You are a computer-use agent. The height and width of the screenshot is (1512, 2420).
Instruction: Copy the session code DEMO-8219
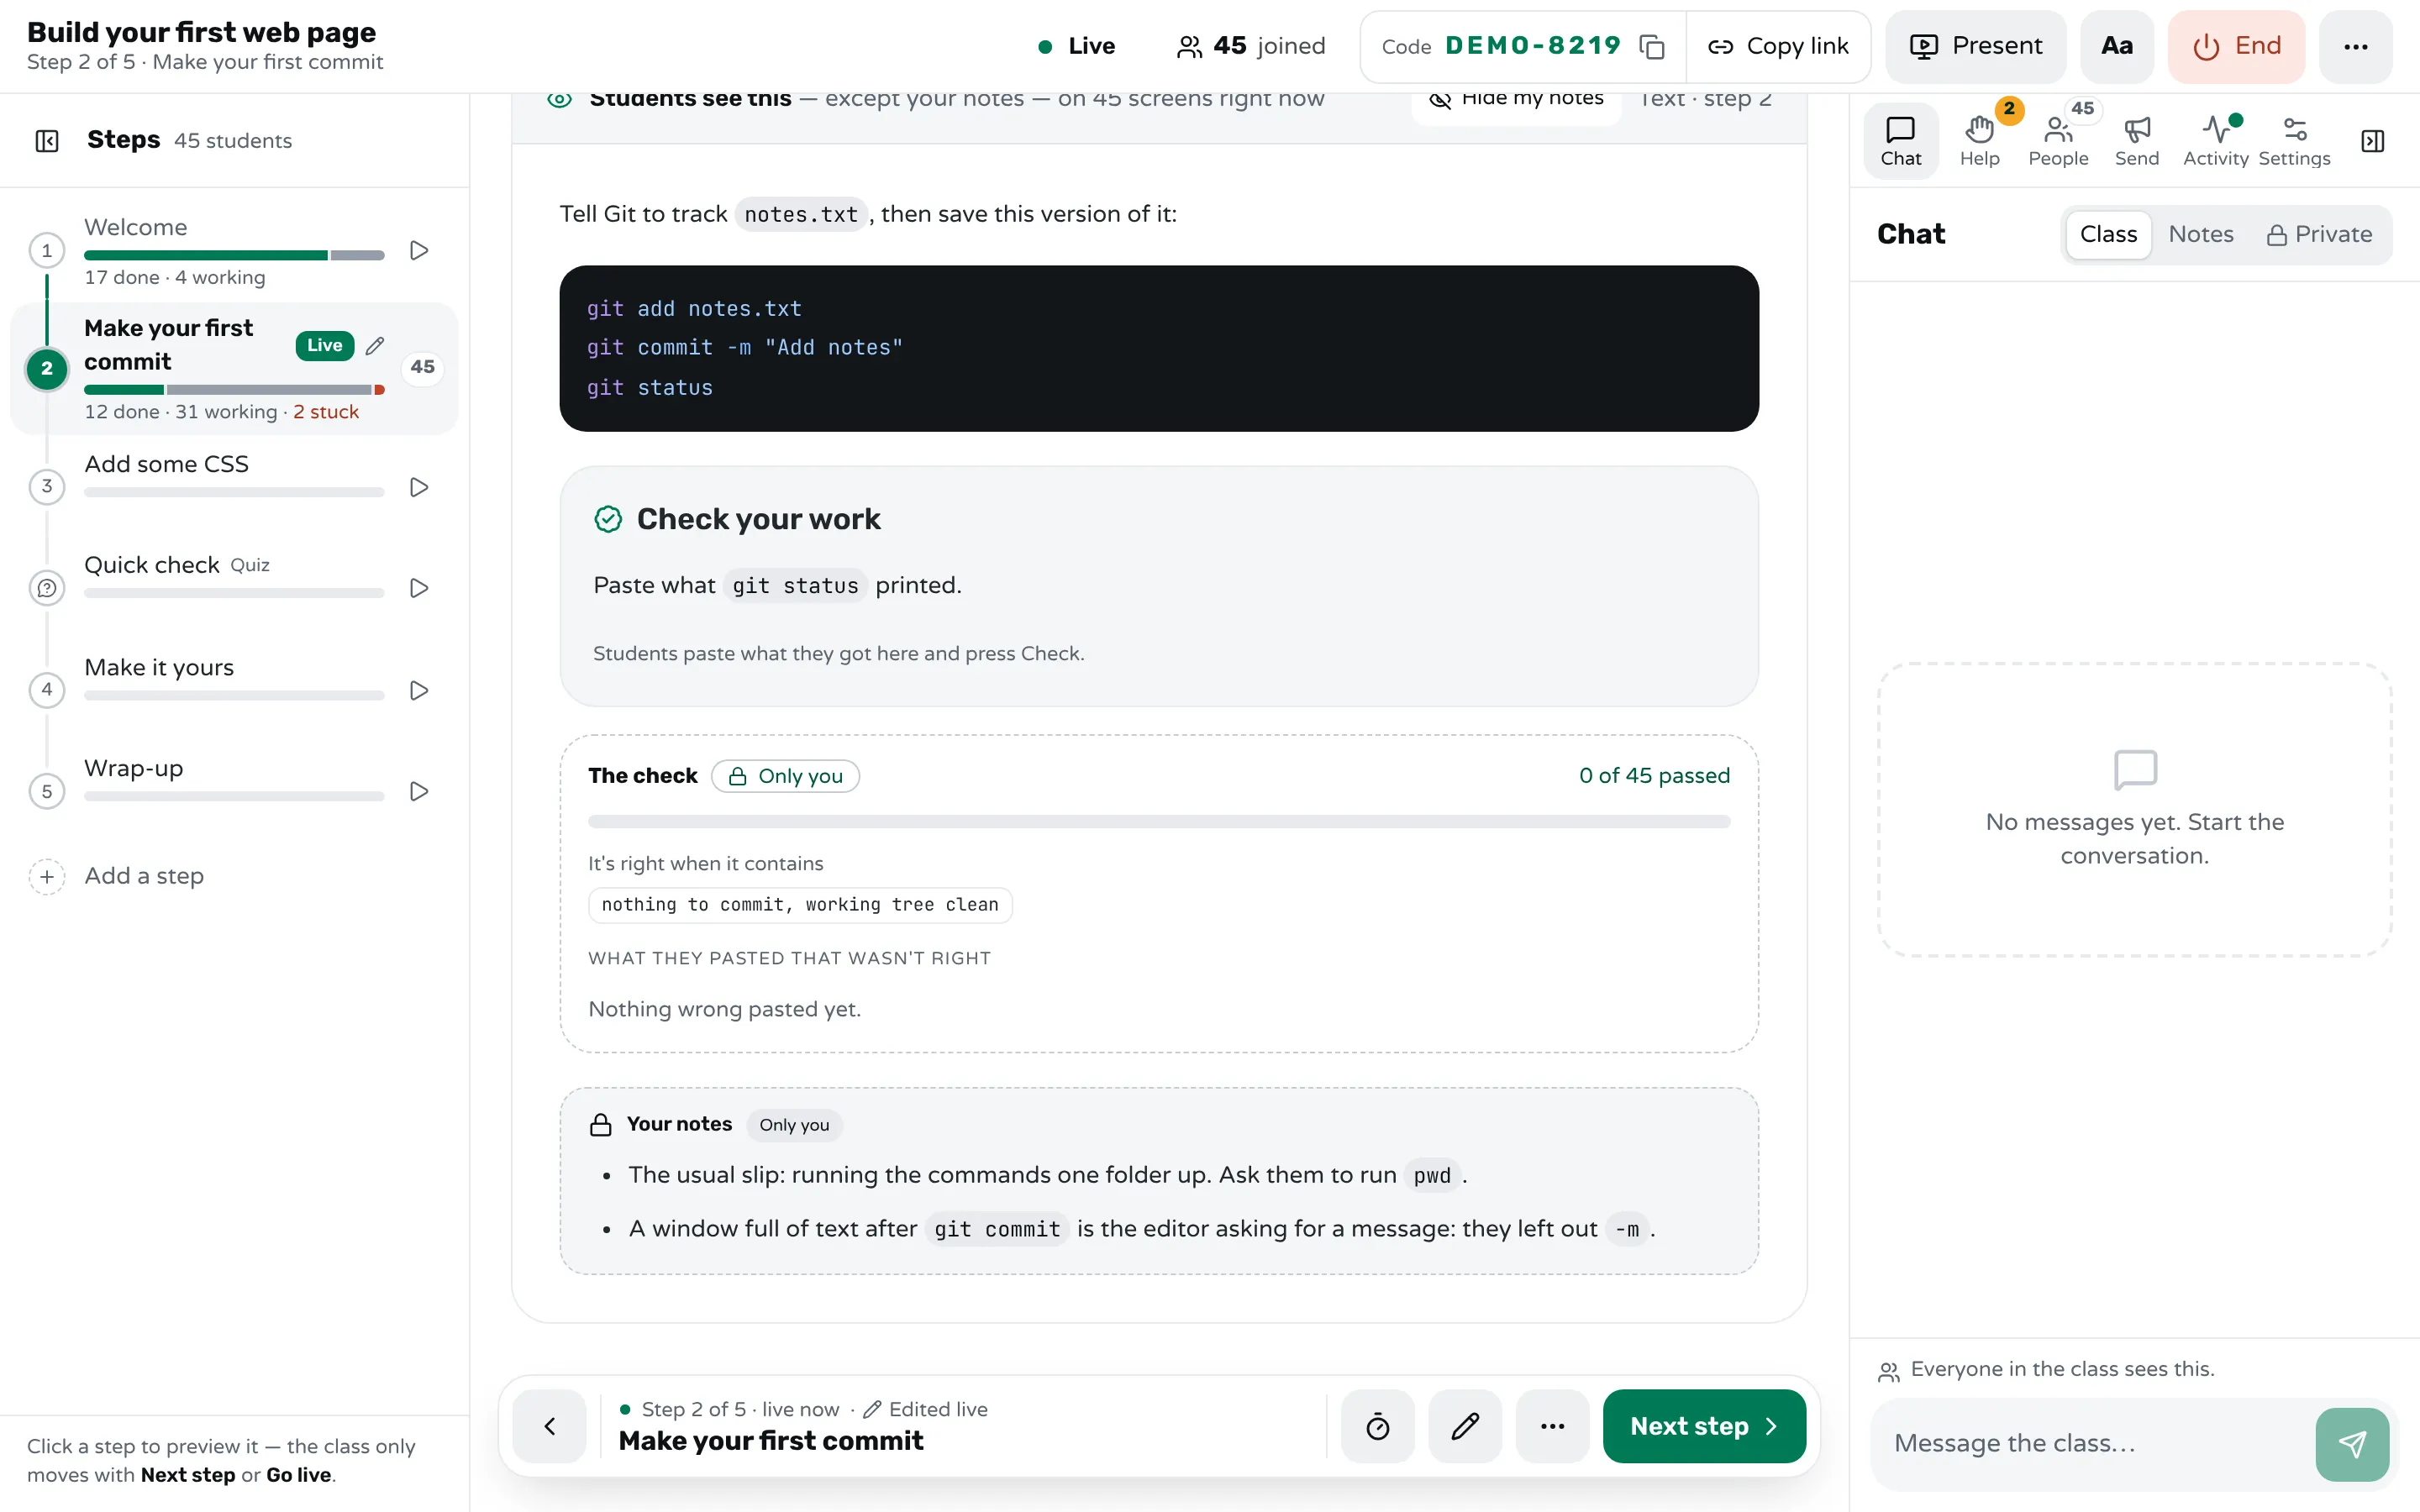coord(1651,47)
